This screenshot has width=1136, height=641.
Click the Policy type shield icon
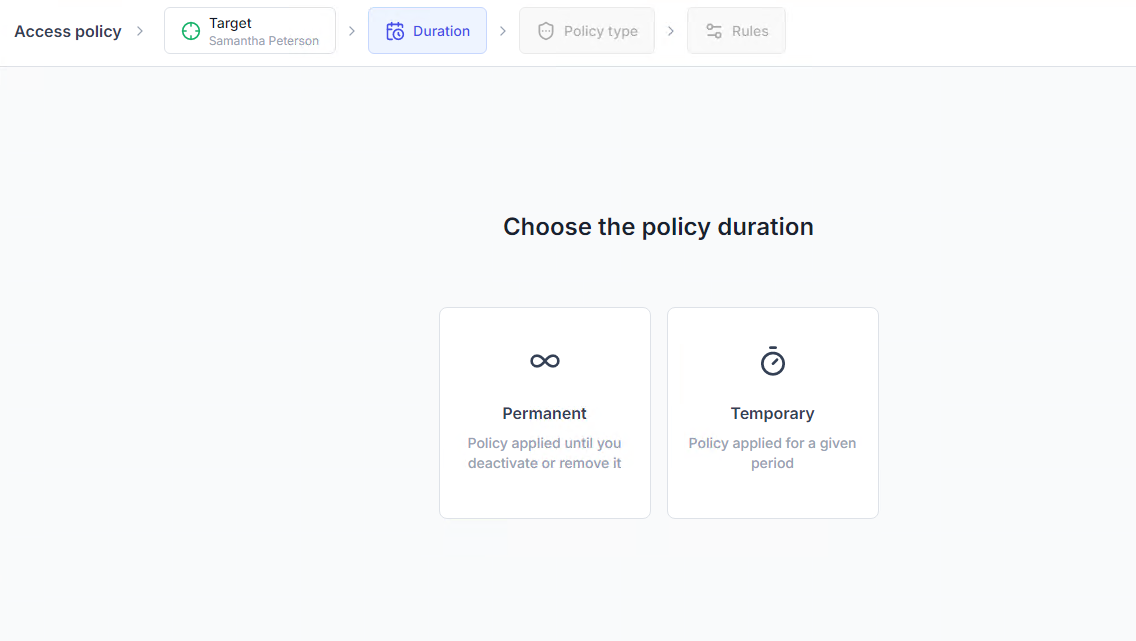(x=545, y=31)
